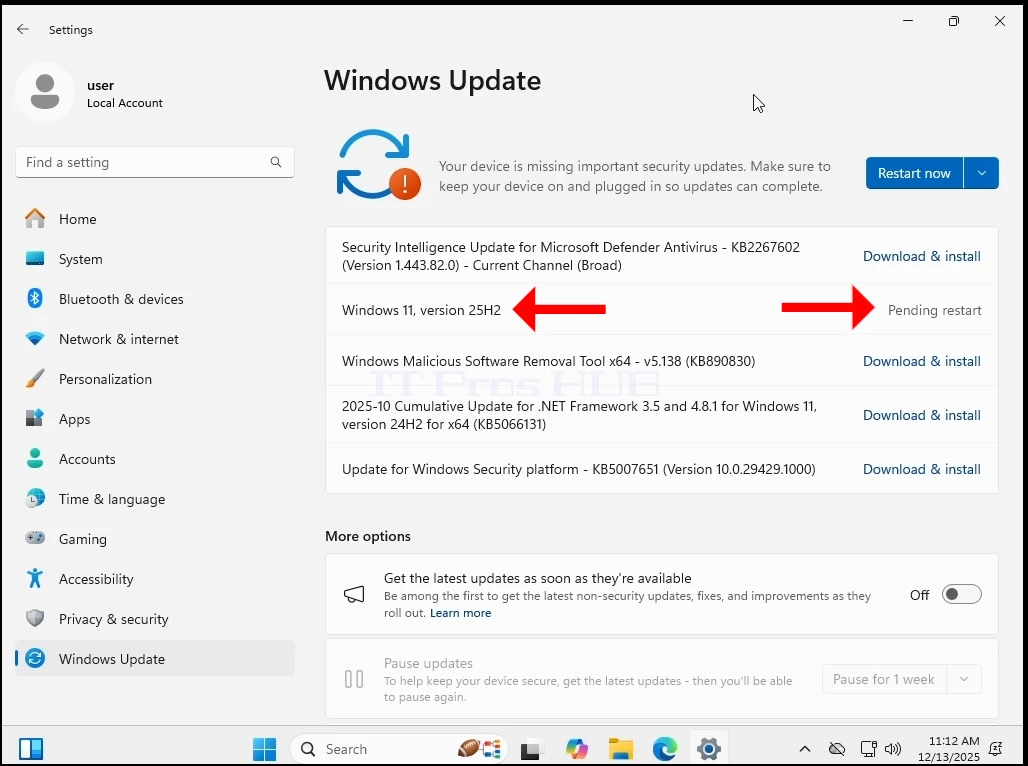Screen dimensions: 1028x766
Task: Click the Network & internet Wi-Fi icon
Action: tap(35, 339)
